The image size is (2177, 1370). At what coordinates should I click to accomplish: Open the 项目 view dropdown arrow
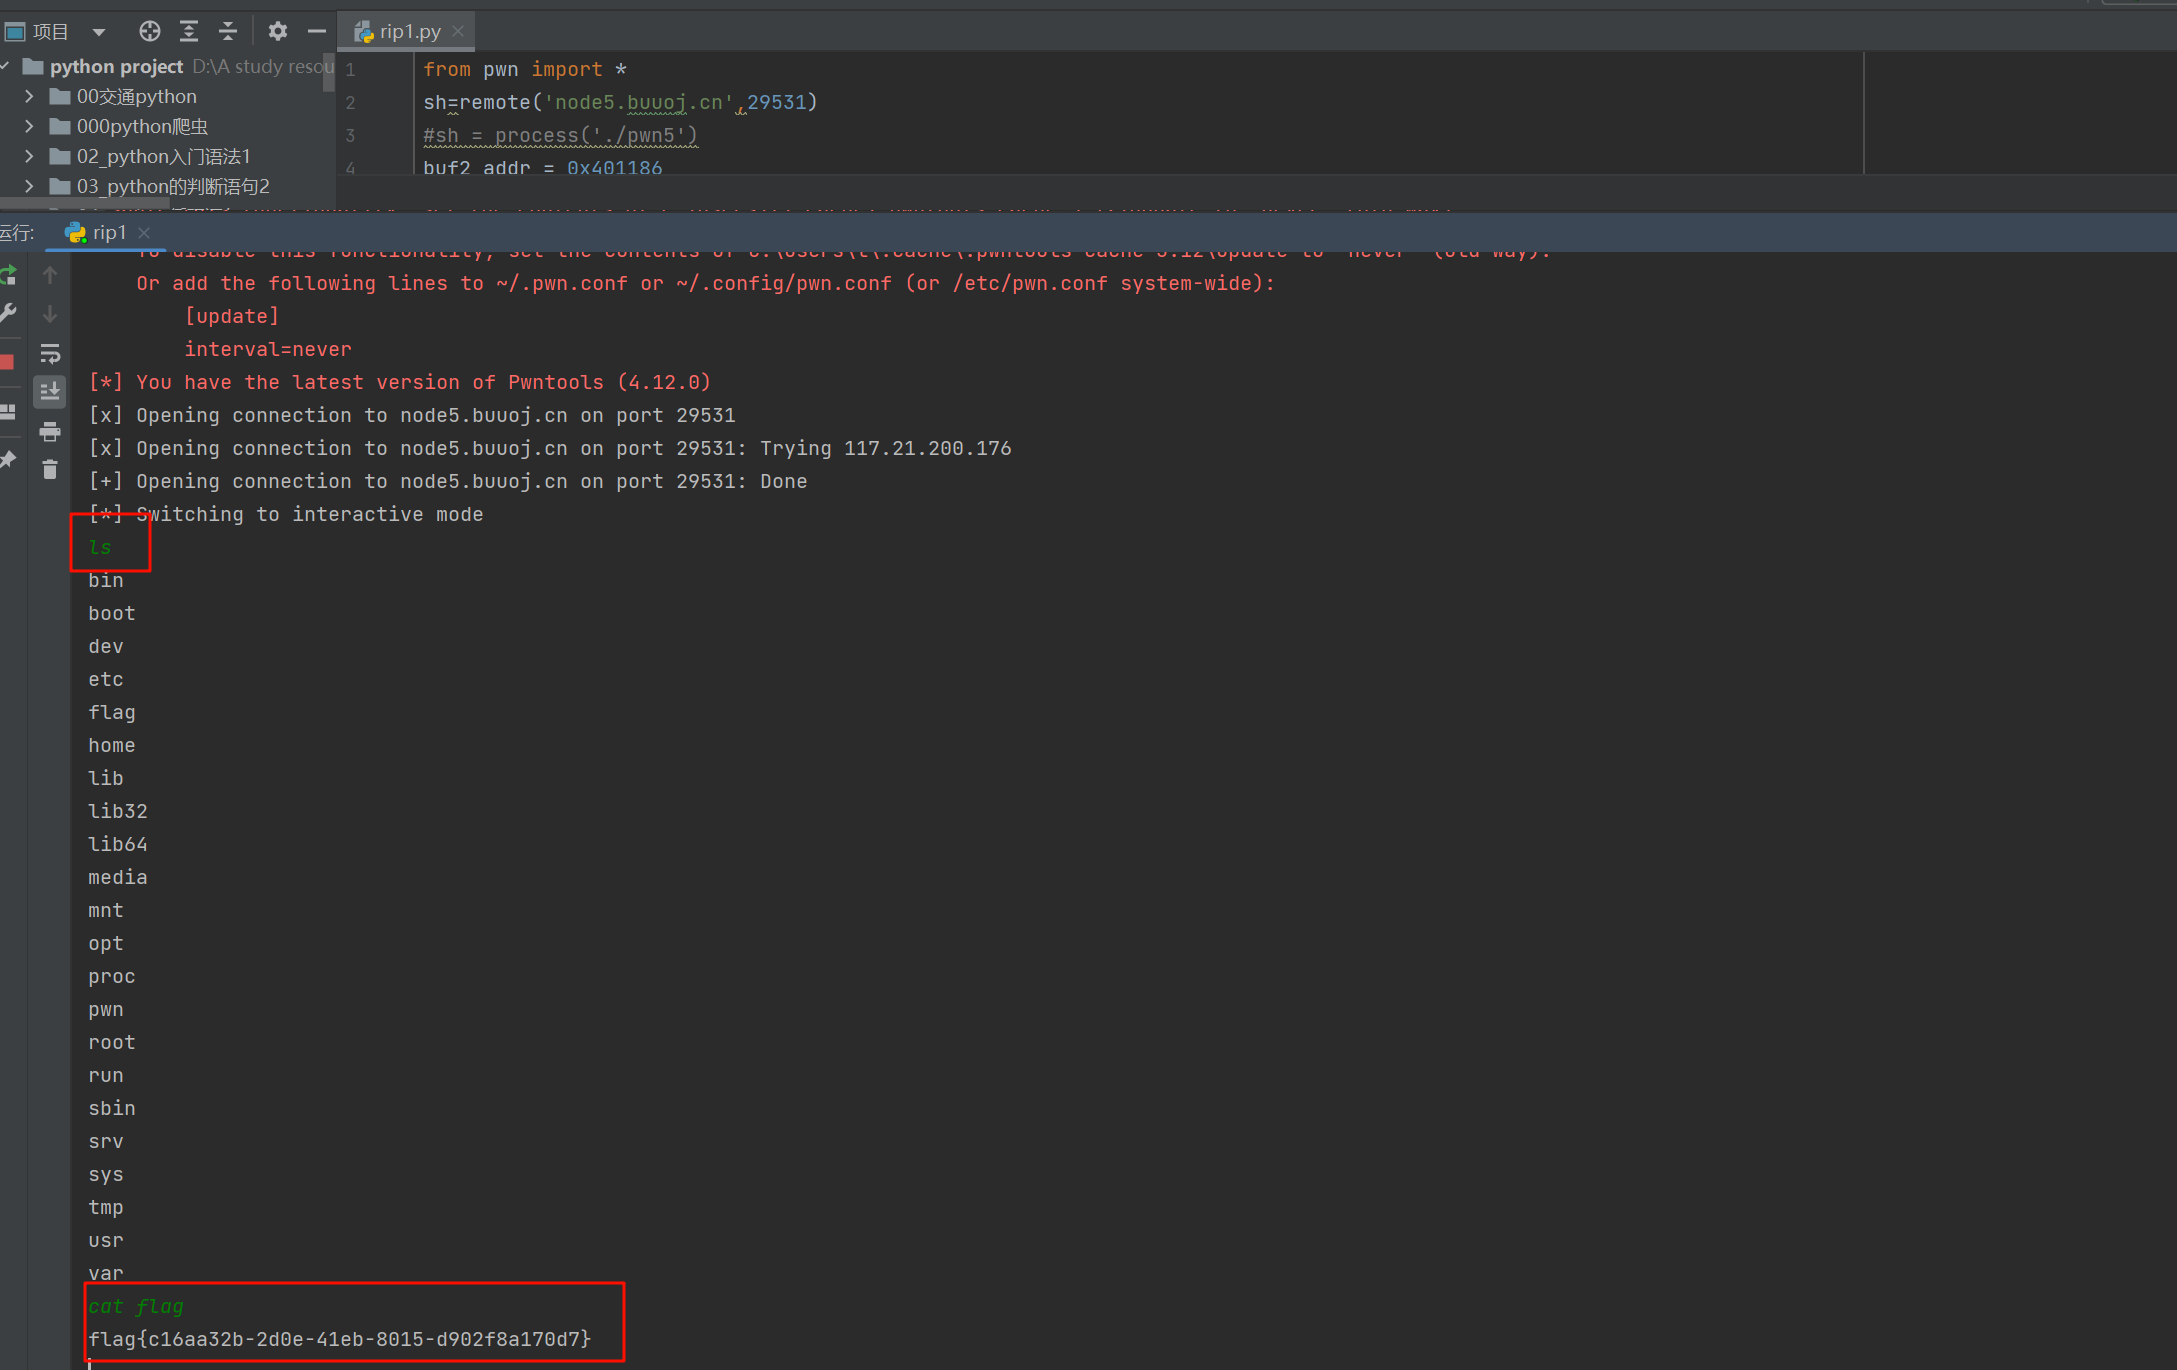coord(99,32)
